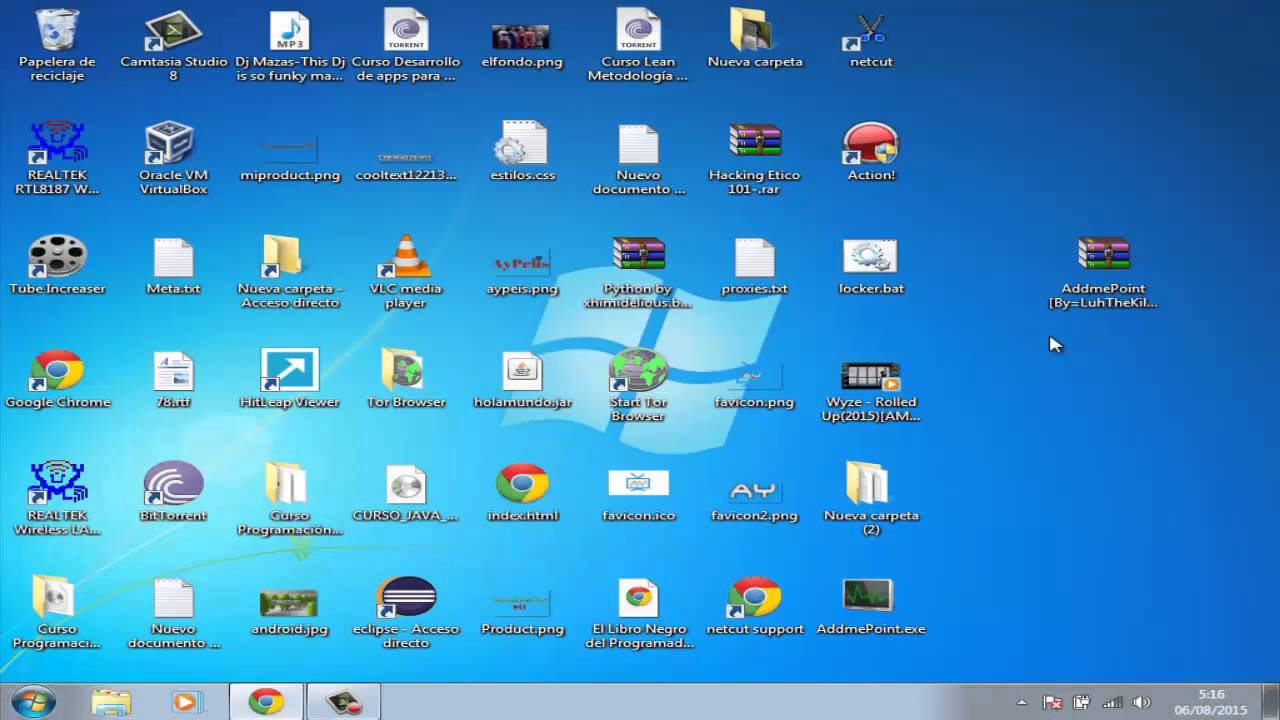This screenshot has width=1280, height=720.
Task: Show hidden system tray icons
Action: [1021, 703]
